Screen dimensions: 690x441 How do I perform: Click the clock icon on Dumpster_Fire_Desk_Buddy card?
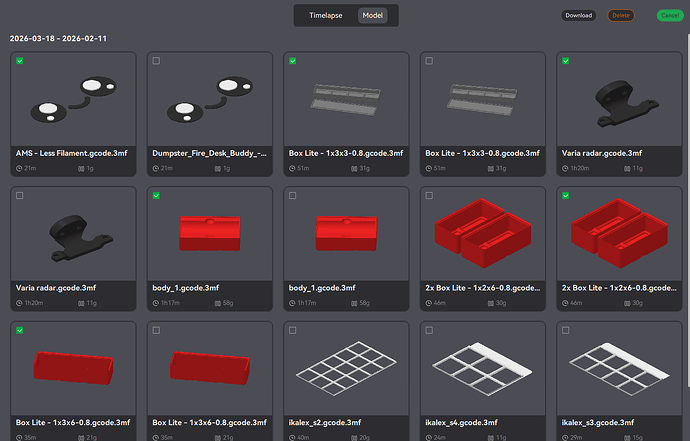[x=155, y=169]
